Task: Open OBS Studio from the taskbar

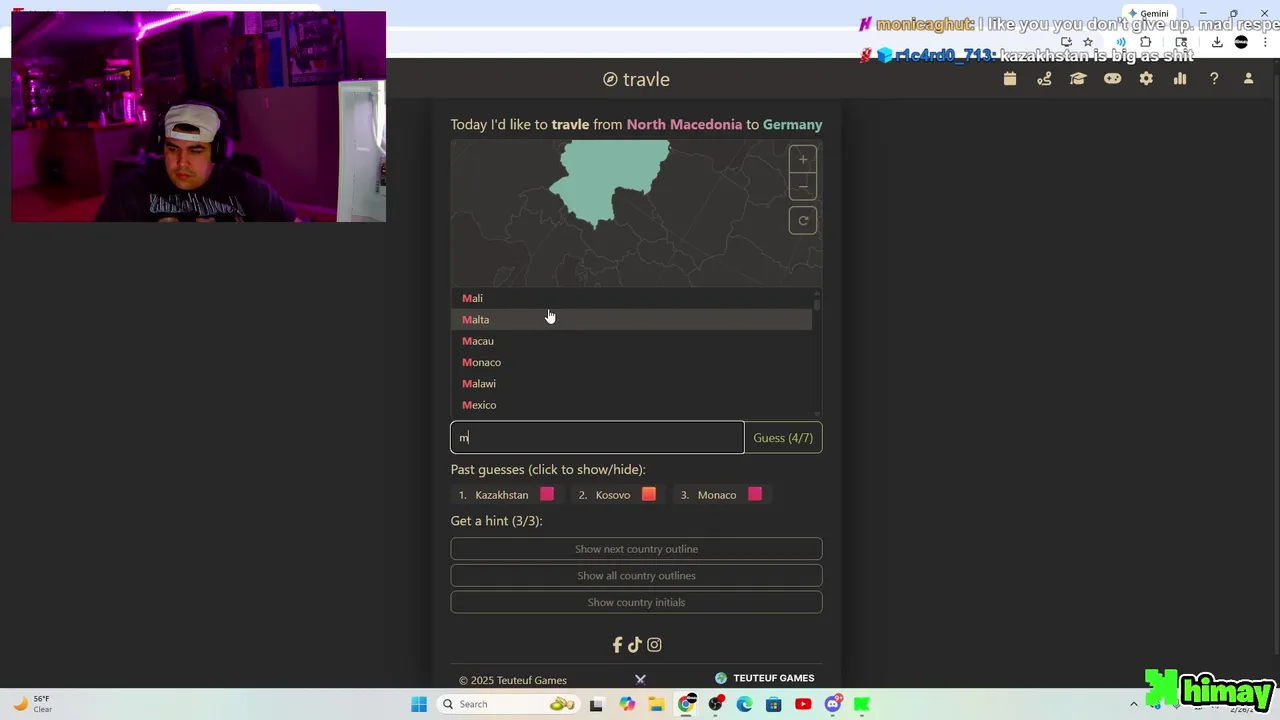Action: click(x=715, y=704)
